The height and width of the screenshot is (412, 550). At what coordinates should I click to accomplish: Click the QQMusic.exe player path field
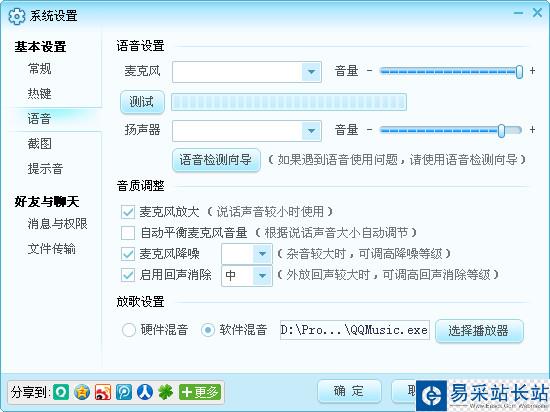[355, 330]
